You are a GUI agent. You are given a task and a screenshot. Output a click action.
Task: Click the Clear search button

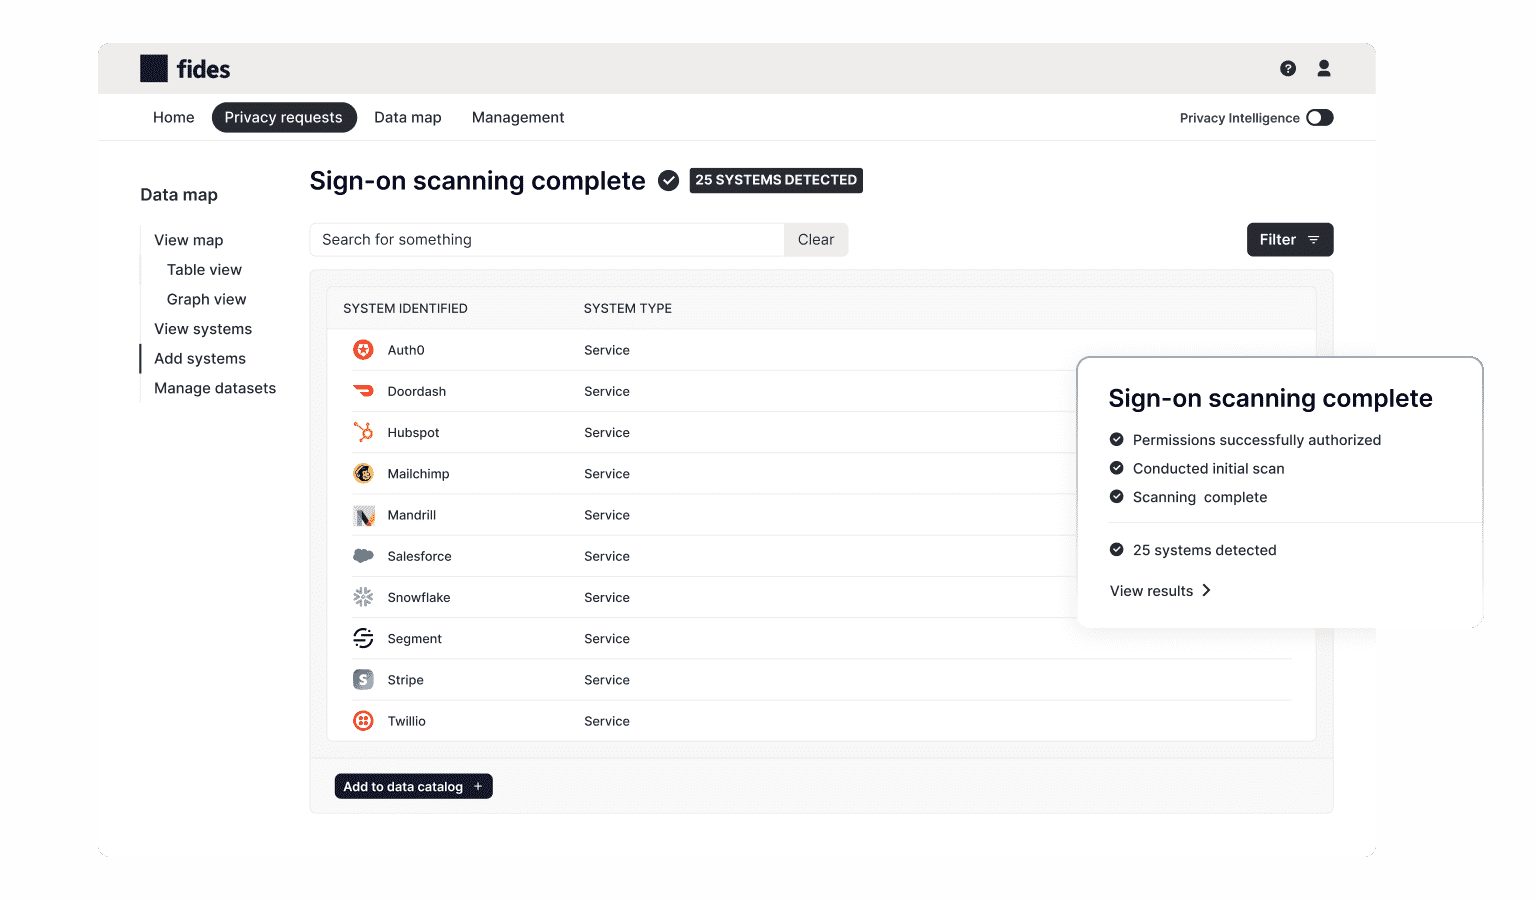coord(816,240)
